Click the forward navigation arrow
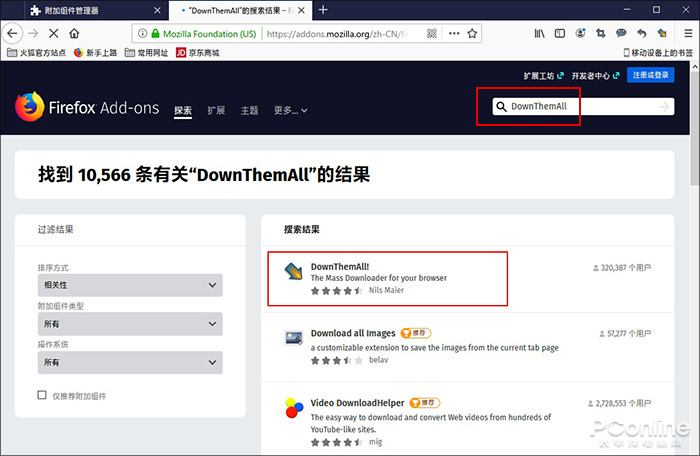Viewport: 700px width, 456px height. click(x=33, y=33)
